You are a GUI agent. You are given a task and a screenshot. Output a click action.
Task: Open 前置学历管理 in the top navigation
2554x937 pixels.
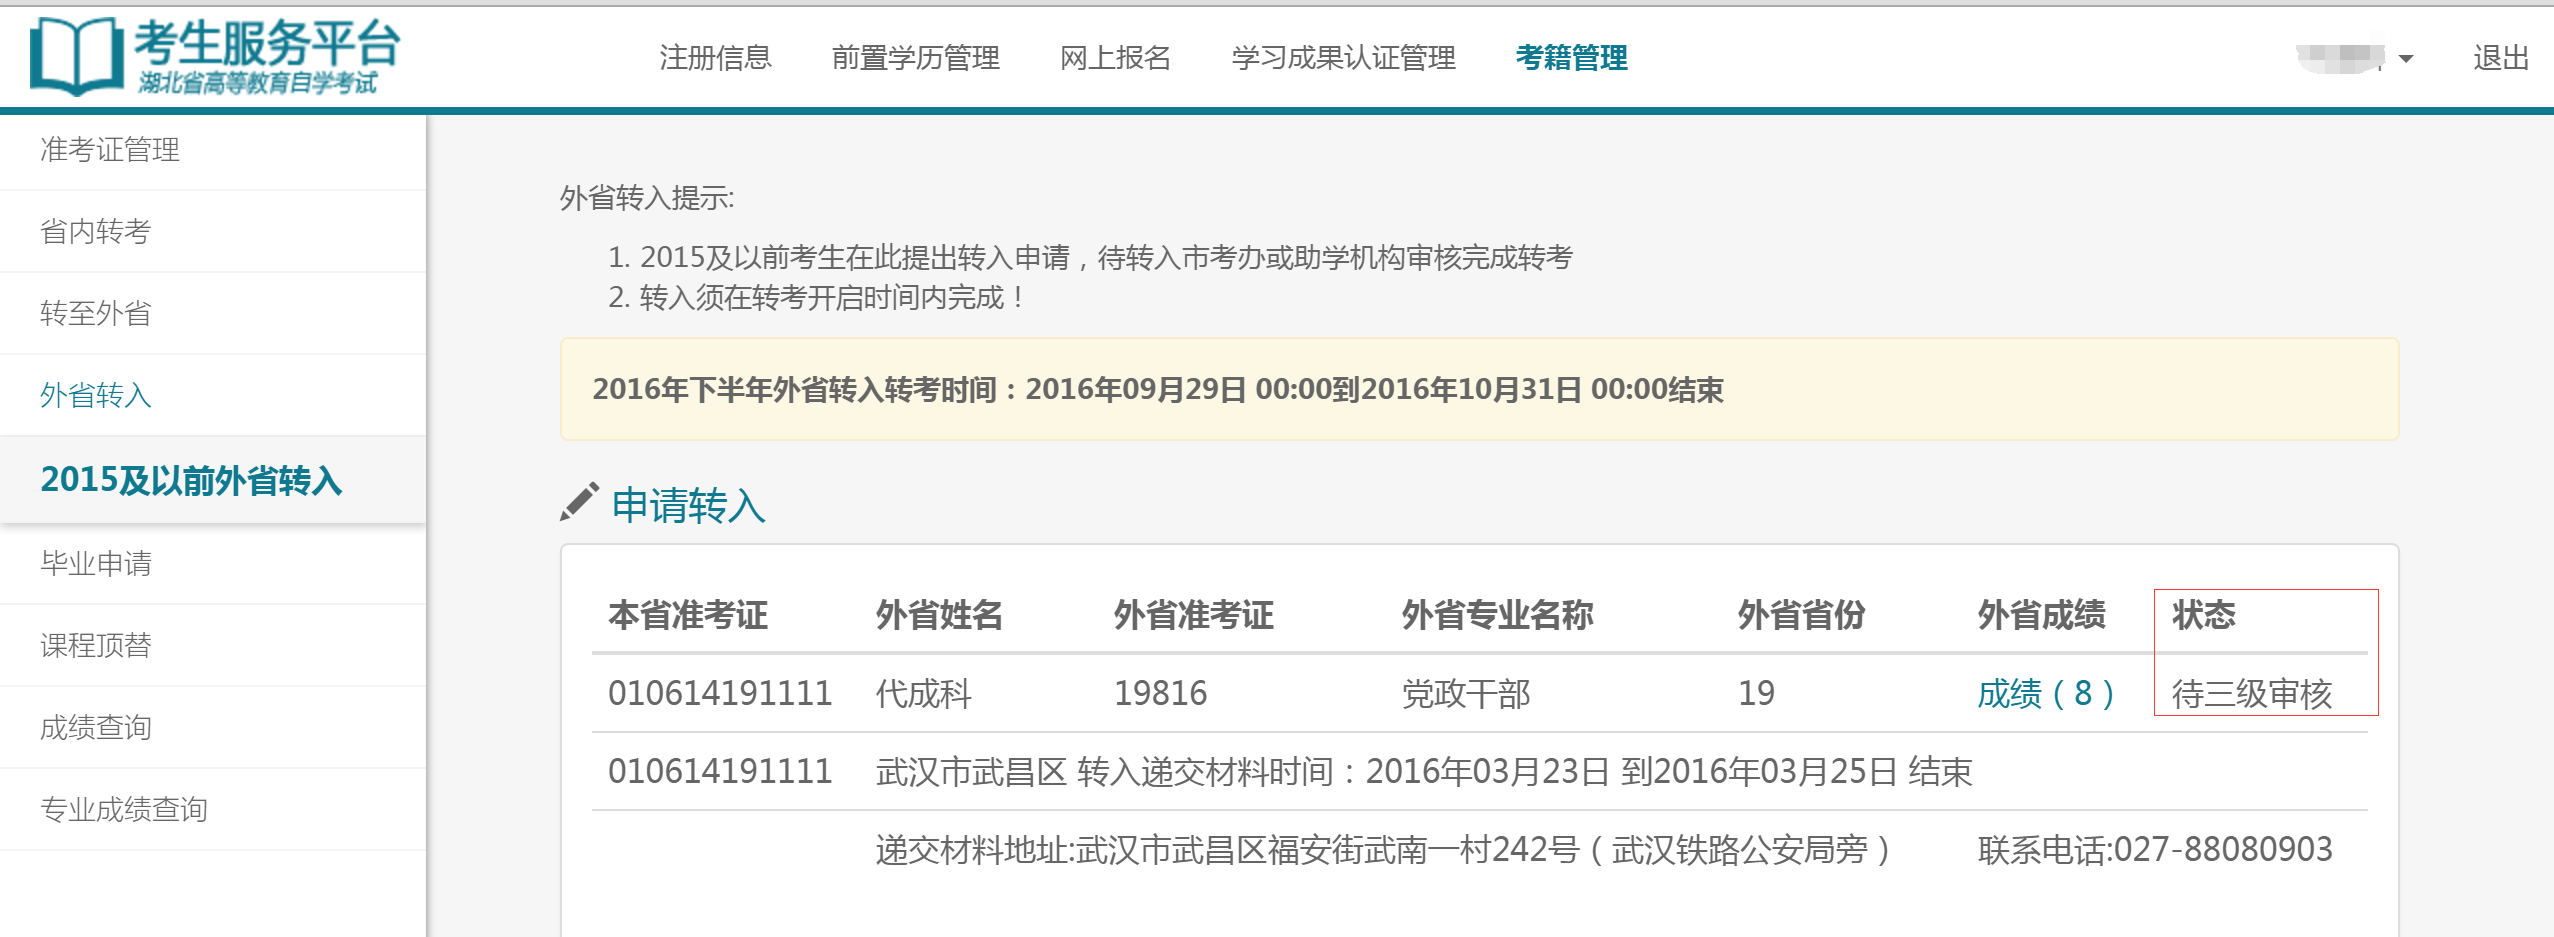[x=915, y=58]
